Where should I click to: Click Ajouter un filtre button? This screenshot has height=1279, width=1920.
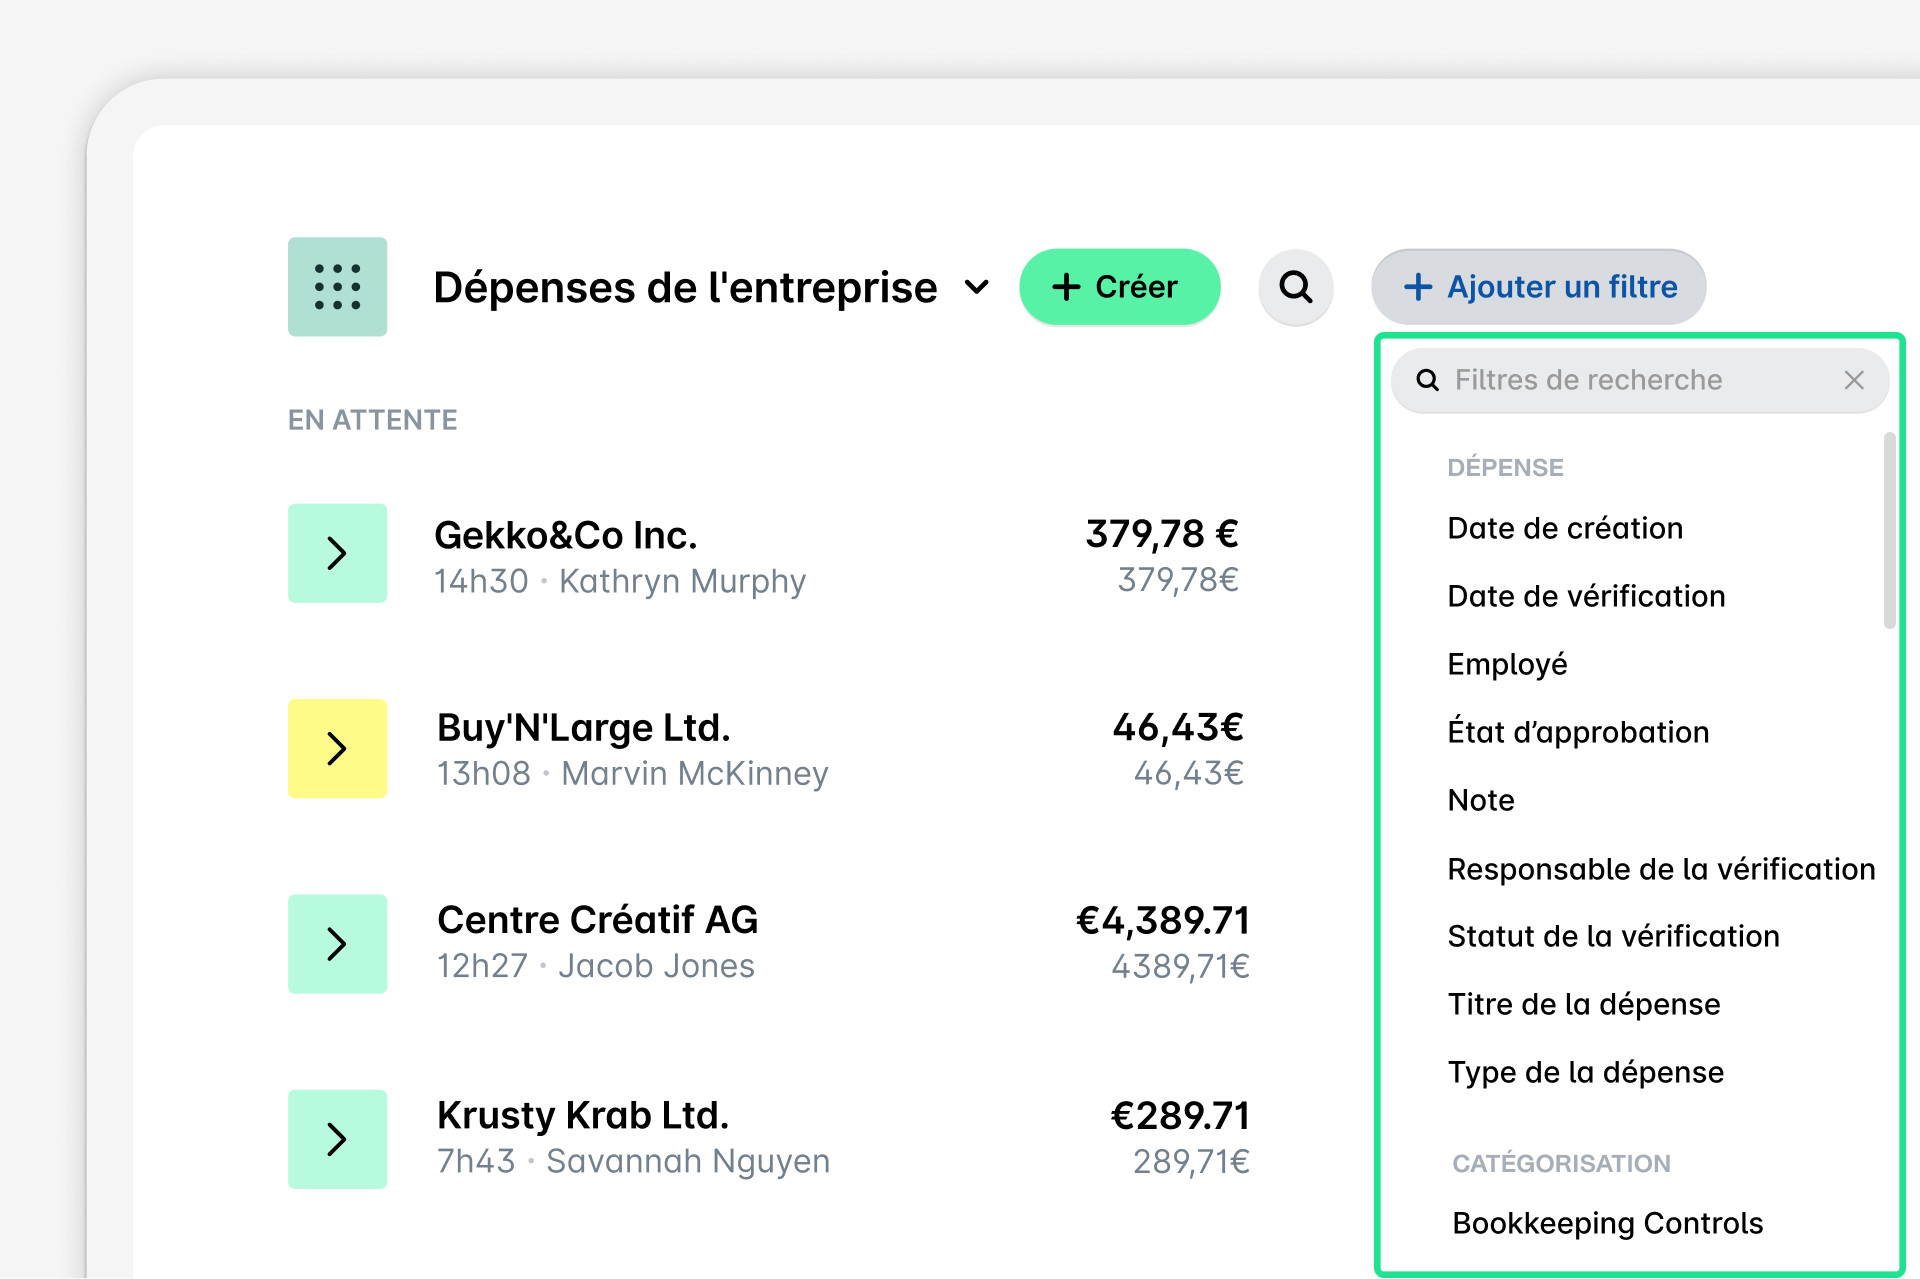point(1538,287)
